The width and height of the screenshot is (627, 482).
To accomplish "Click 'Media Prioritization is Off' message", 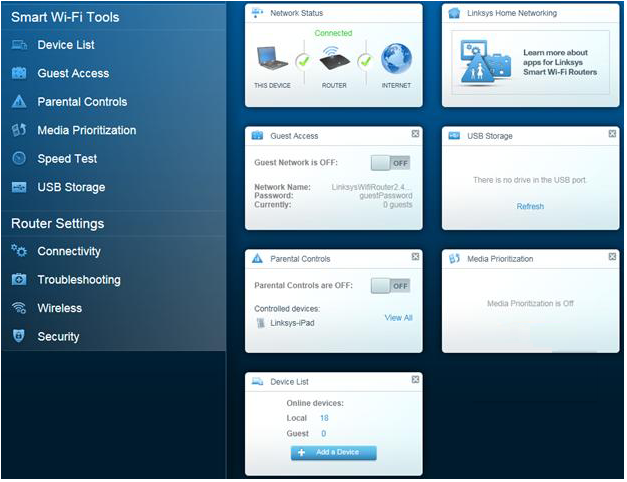I will coord(530,304).
